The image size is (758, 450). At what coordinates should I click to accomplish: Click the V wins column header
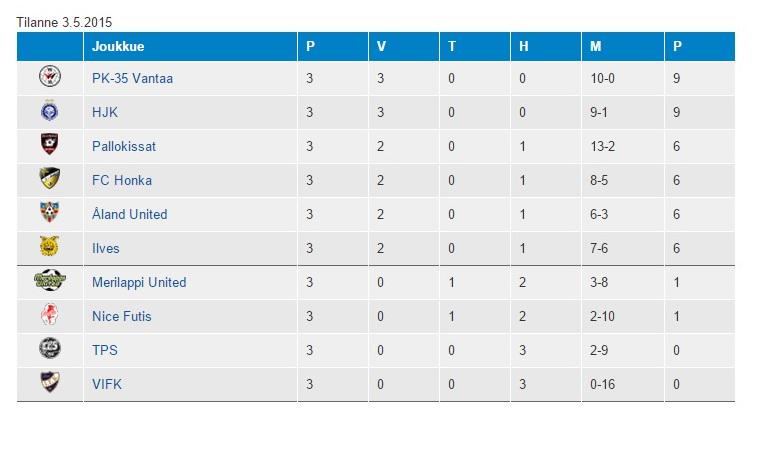pyautogui.click(x=381, y=46)
